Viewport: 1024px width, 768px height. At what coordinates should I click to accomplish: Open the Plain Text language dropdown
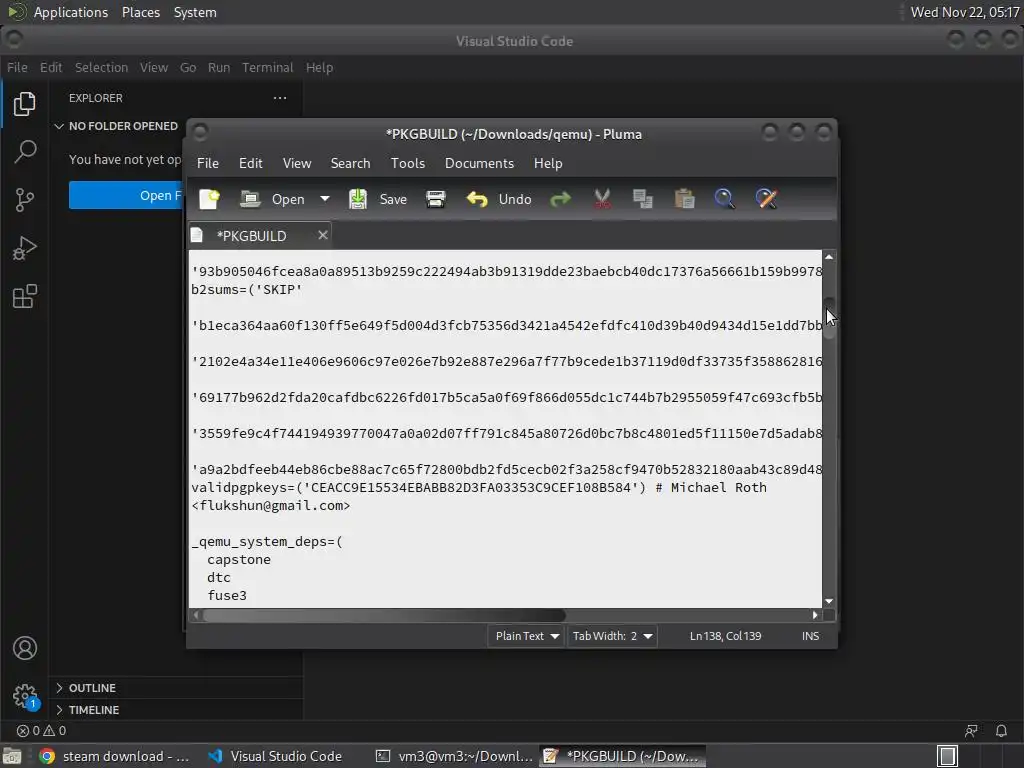pyautogui.click(x=526, y=636)
